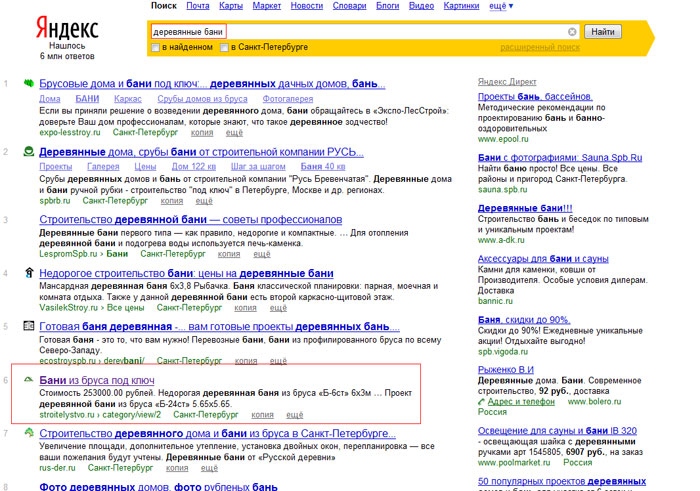700x491 pixels.
Task: Enable the 'в Санкт-Петербурге' checkbox
Action: pyautogui.click(x=224, y=47)
